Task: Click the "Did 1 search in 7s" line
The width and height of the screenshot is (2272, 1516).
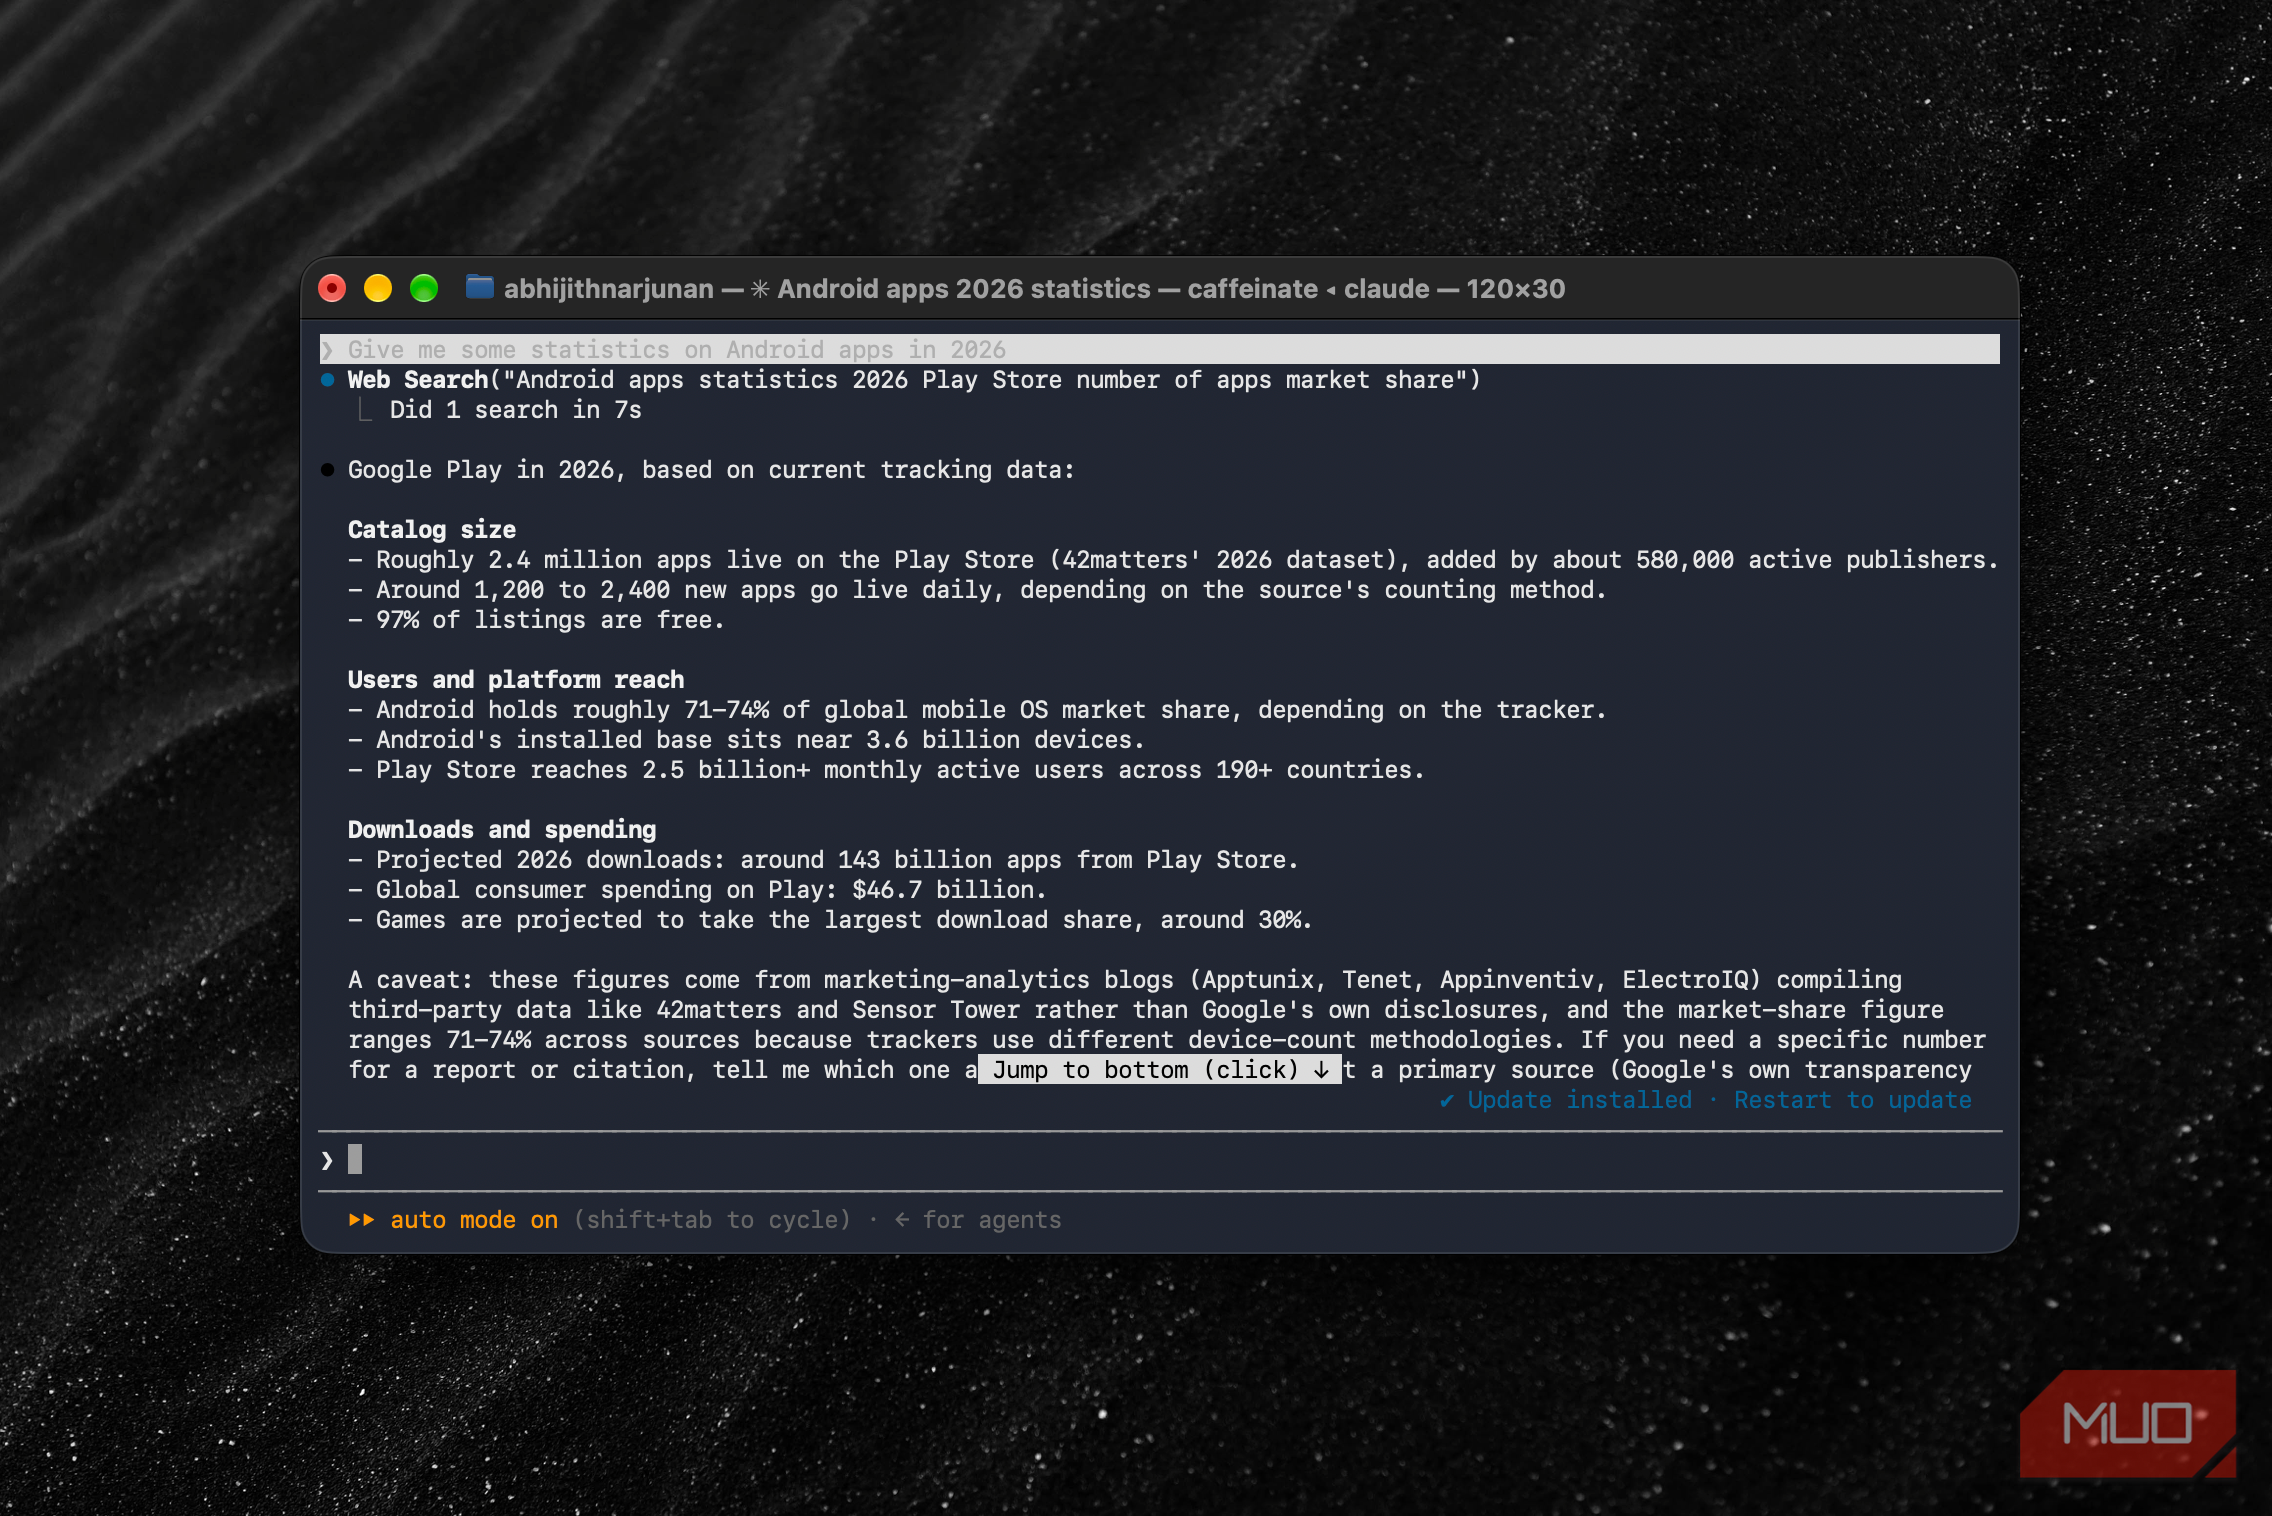Action: click(x=516, y=410)
